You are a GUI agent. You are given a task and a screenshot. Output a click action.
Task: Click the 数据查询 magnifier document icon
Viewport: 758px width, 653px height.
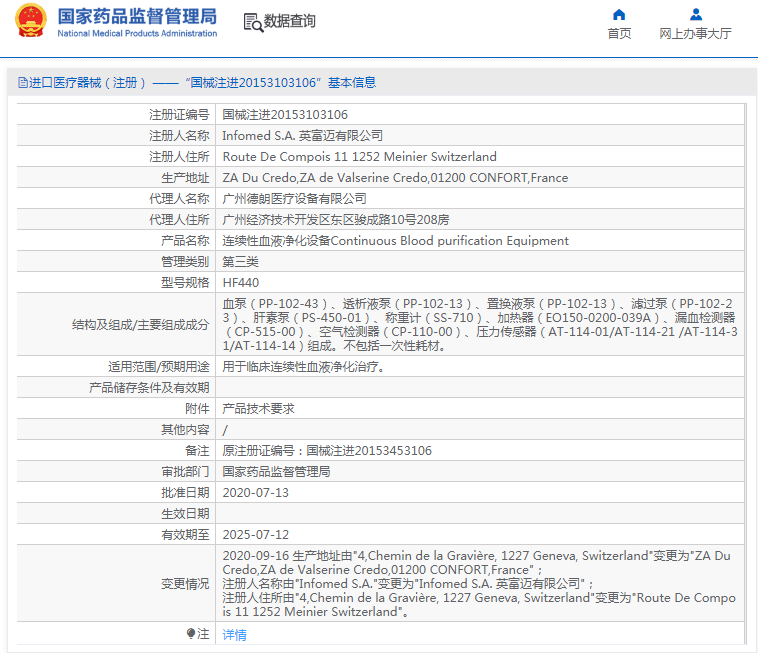pos(253,22)
